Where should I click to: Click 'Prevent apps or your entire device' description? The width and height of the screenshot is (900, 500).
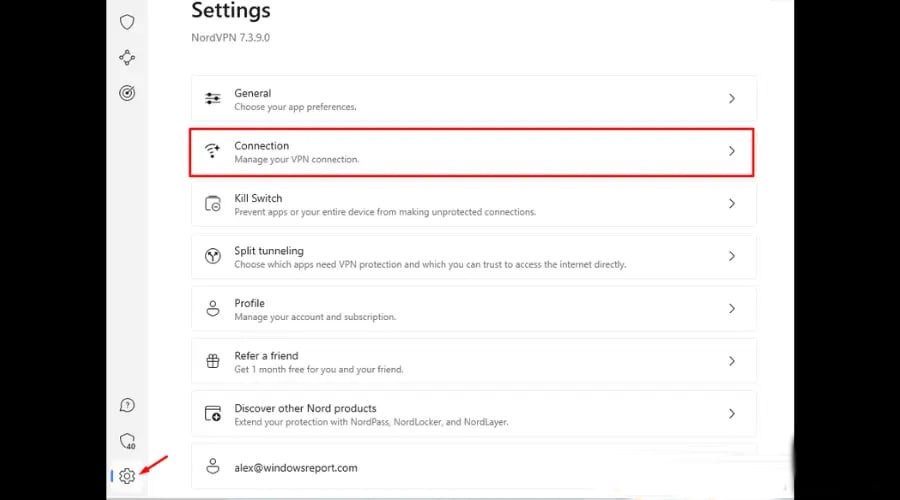[x=385, y=212]
